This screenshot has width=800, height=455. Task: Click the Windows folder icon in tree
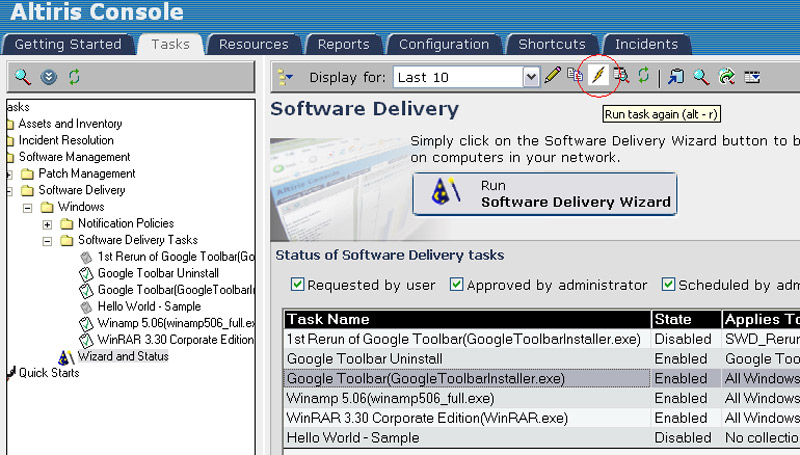pos(47,207)
